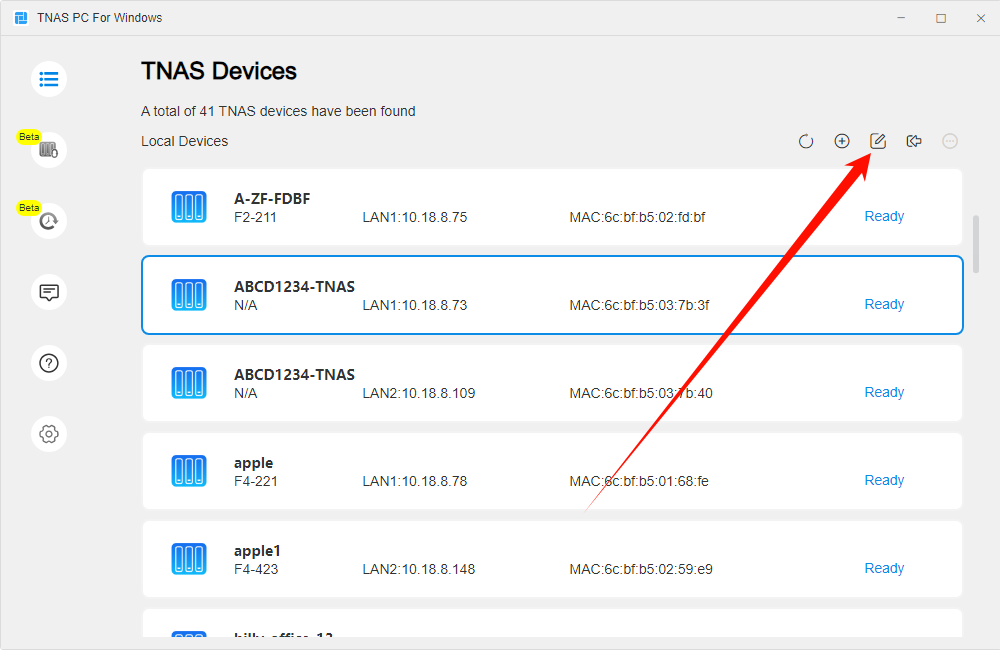The image size is (1000, 650).
Task: Open the settings gear in sidebar
Action: point(49,434)
